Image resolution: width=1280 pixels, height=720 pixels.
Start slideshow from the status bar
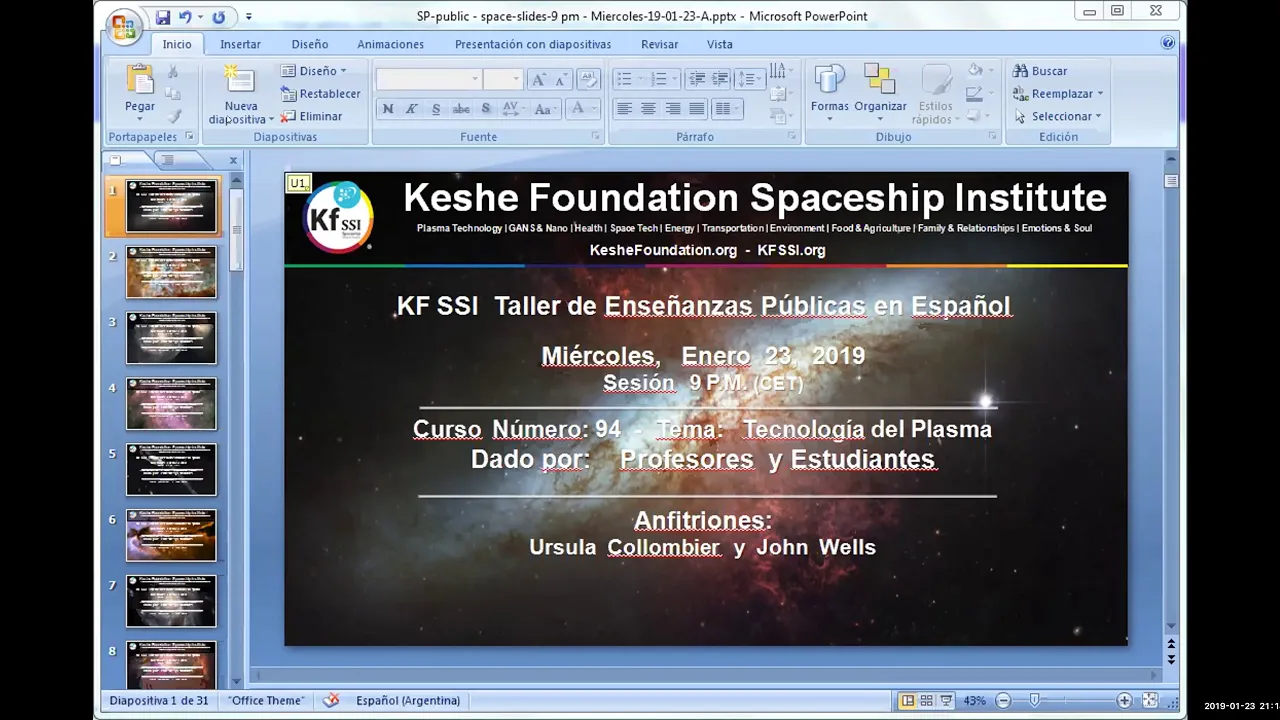click(946, 701)
